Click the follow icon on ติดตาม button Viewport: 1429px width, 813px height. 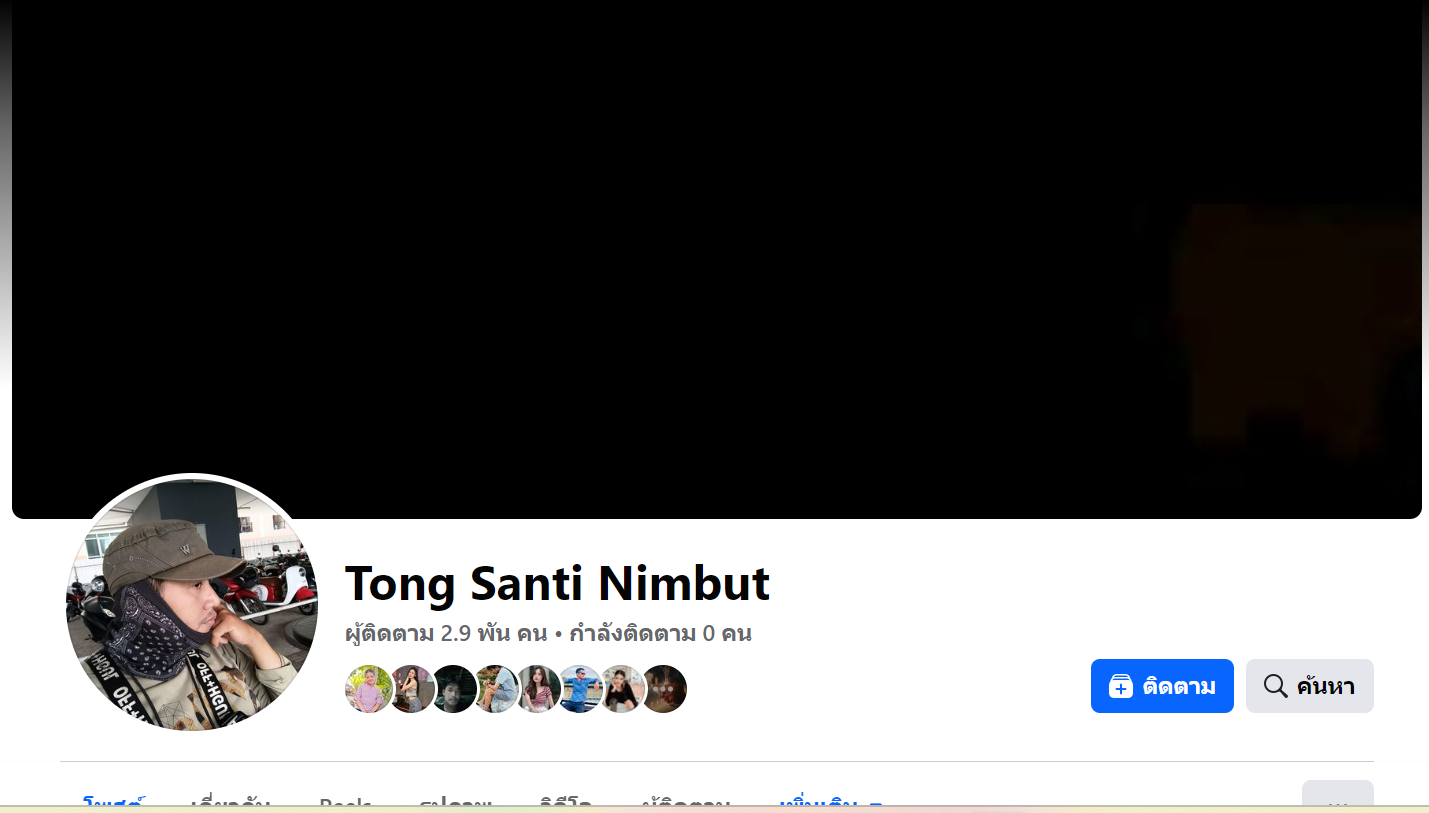[1121, 686]
